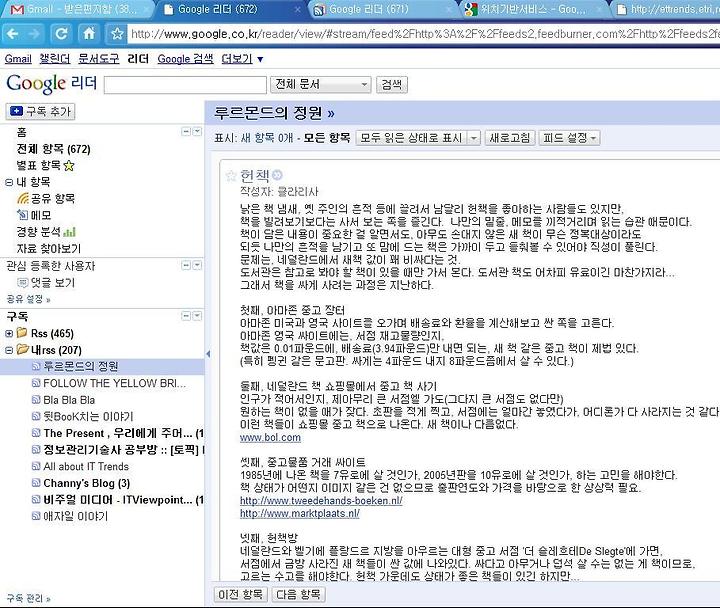The image size is (720, 608).
Task: Open Google 검색 link
Action: 185,59
